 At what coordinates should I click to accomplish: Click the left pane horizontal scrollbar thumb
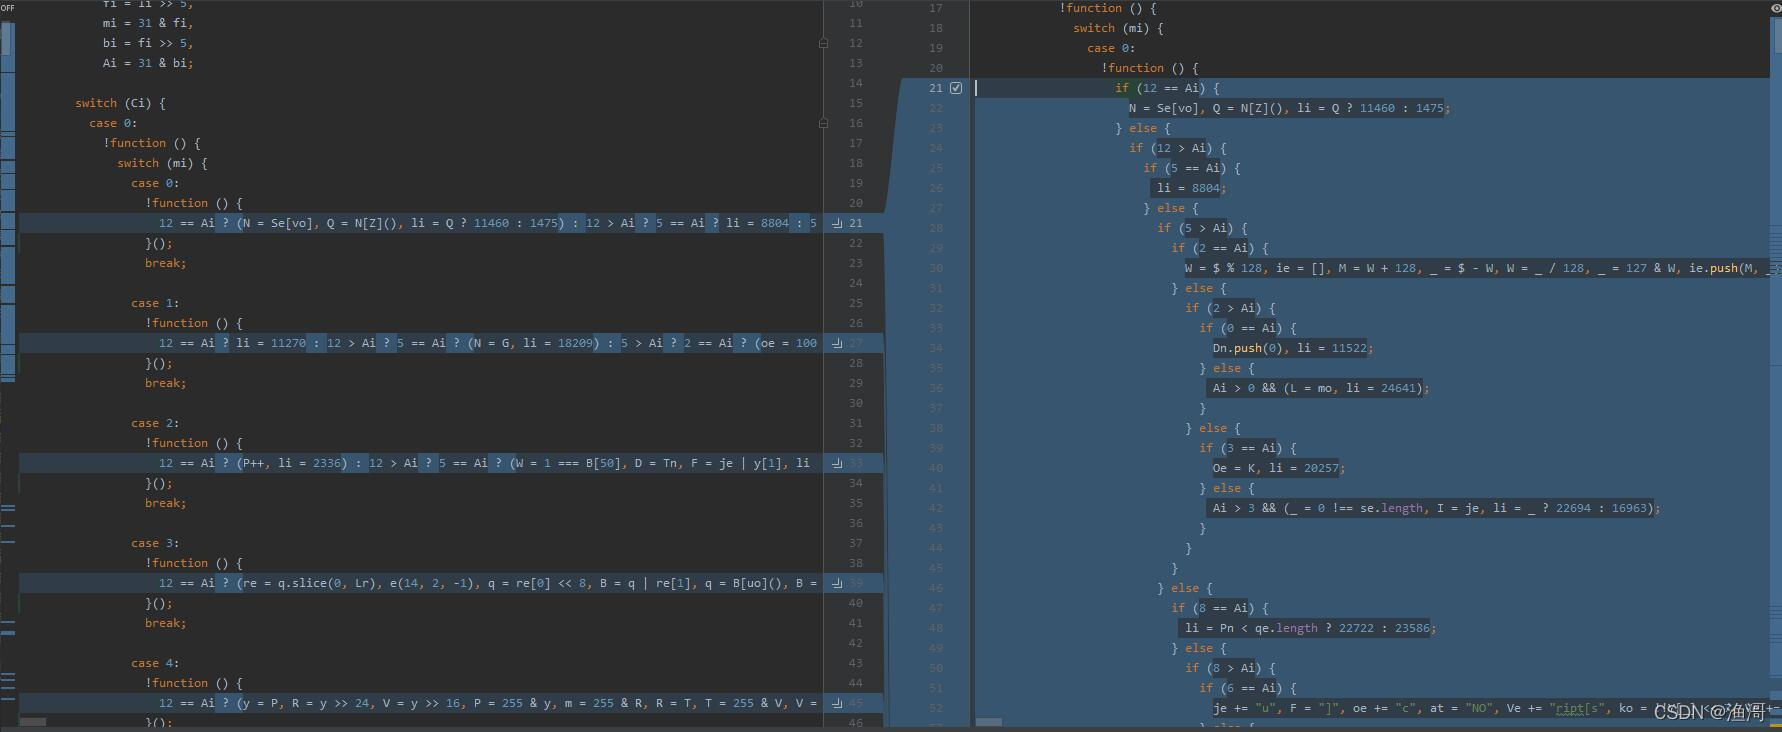[33, 722]
